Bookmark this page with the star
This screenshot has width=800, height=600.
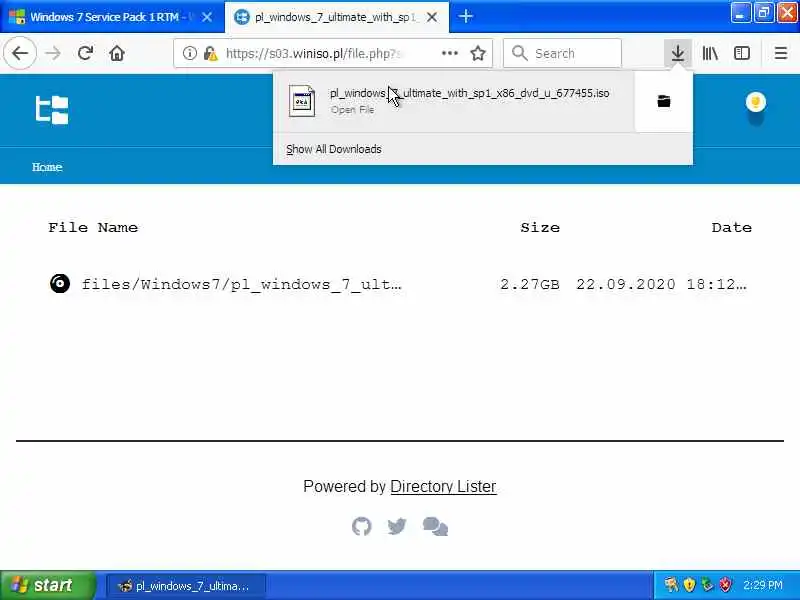(478, 53)
